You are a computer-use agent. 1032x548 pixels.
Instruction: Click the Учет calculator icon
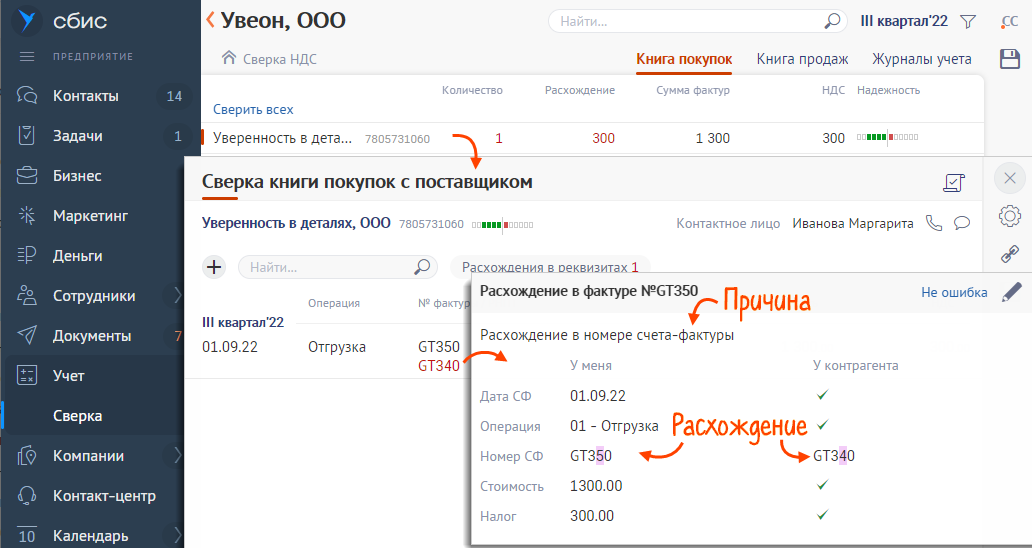27,376
